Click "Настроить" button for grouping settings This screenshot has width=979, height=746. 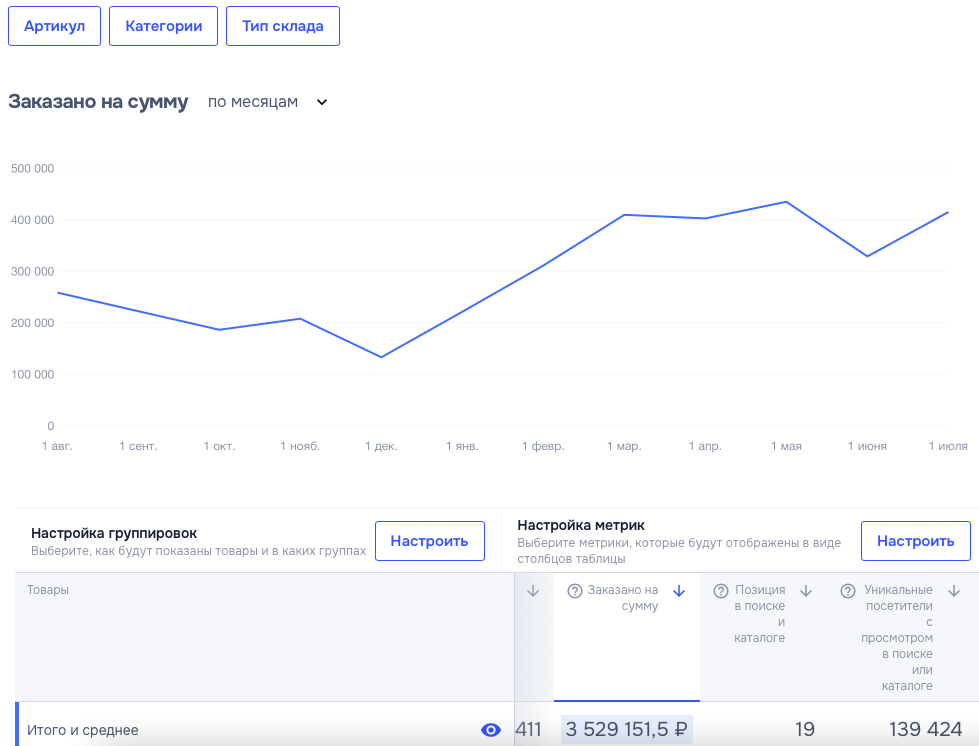(429, 541)
